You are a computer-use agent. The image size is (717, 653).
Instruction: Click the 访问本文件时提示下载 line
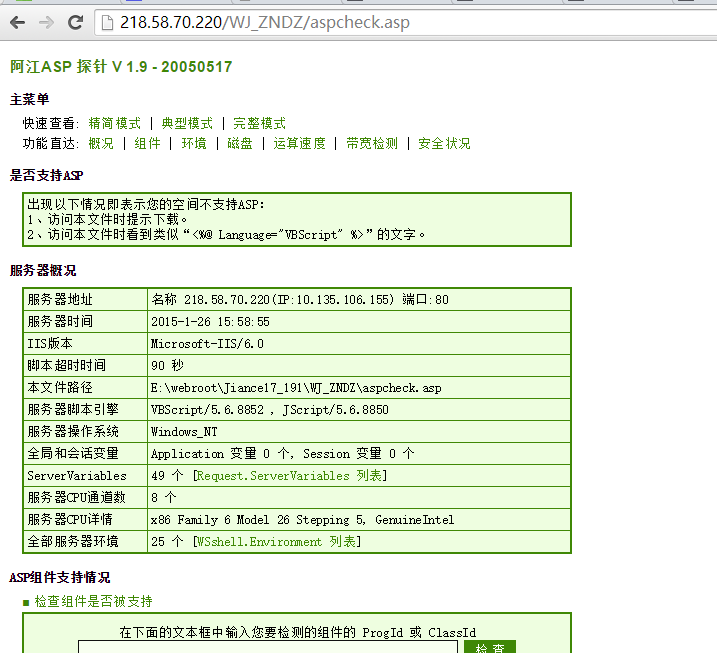click(x=107, y=219)
